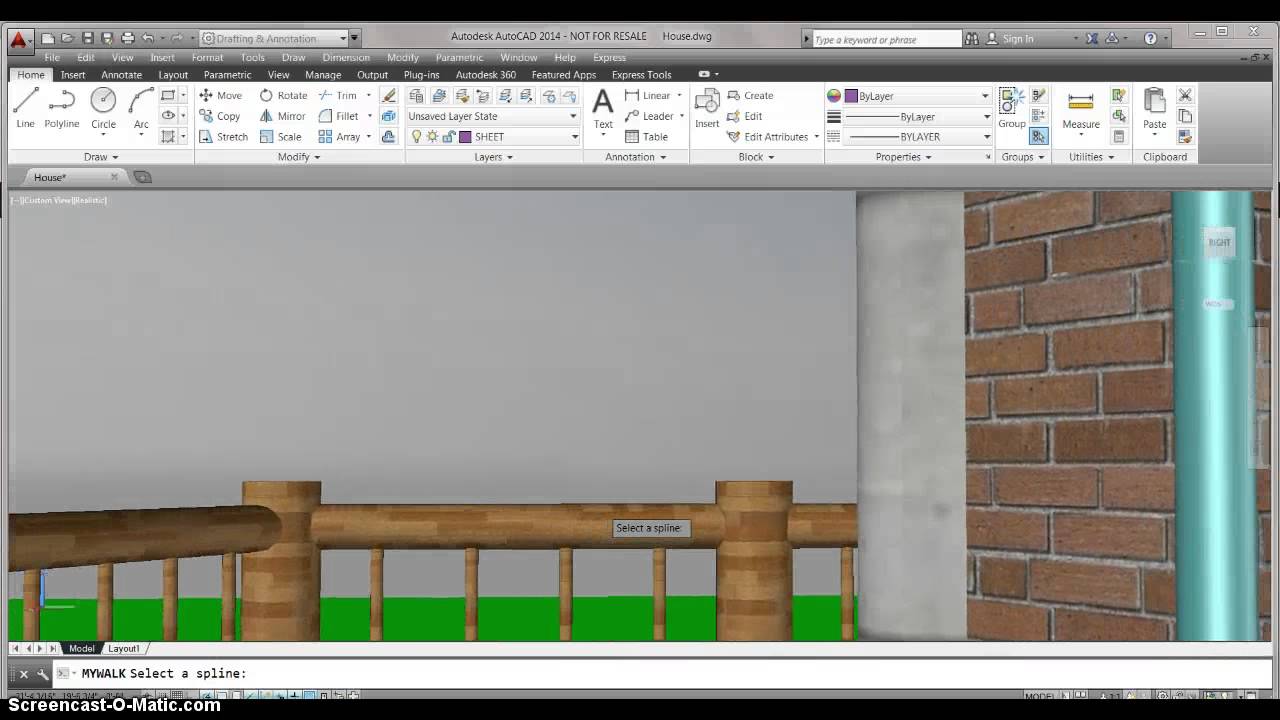Click the Cut icon in Clipboard
Screen dimensions: 1280x720
1185,95
